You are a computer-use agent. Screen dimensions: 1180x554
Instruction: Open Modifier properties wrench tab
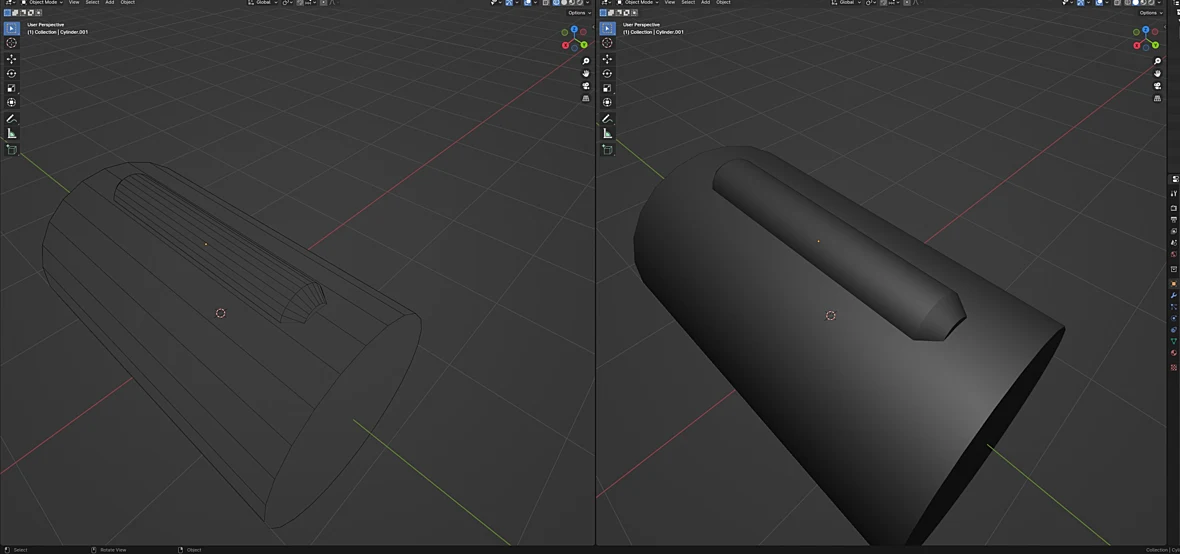coord(1173,296)
